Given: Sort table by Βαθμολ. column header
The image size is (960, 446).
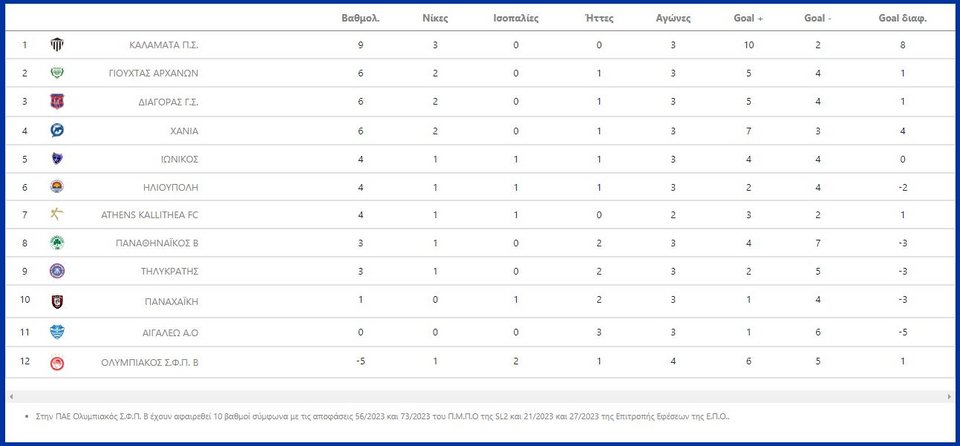Looking at the screenshot, I should pos(361,18).
